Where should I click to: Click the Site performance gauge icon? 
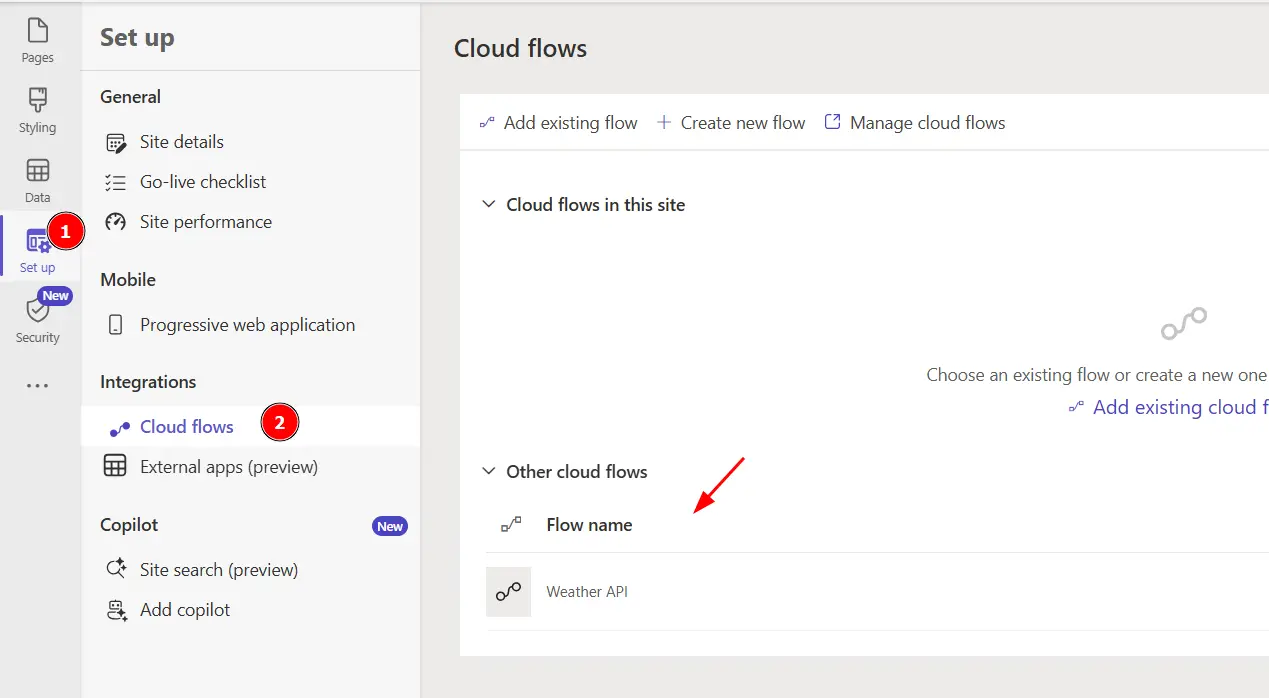pos(116,222)
